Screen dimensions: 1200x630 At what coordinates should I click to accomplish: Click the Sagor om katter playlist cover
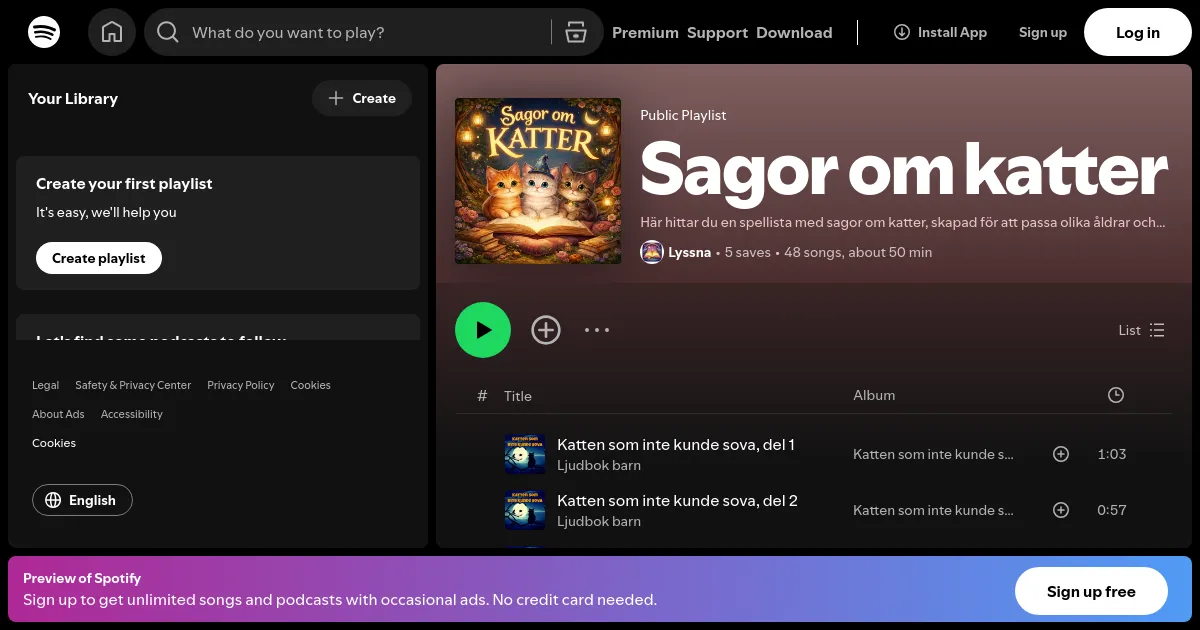point(537,181)
